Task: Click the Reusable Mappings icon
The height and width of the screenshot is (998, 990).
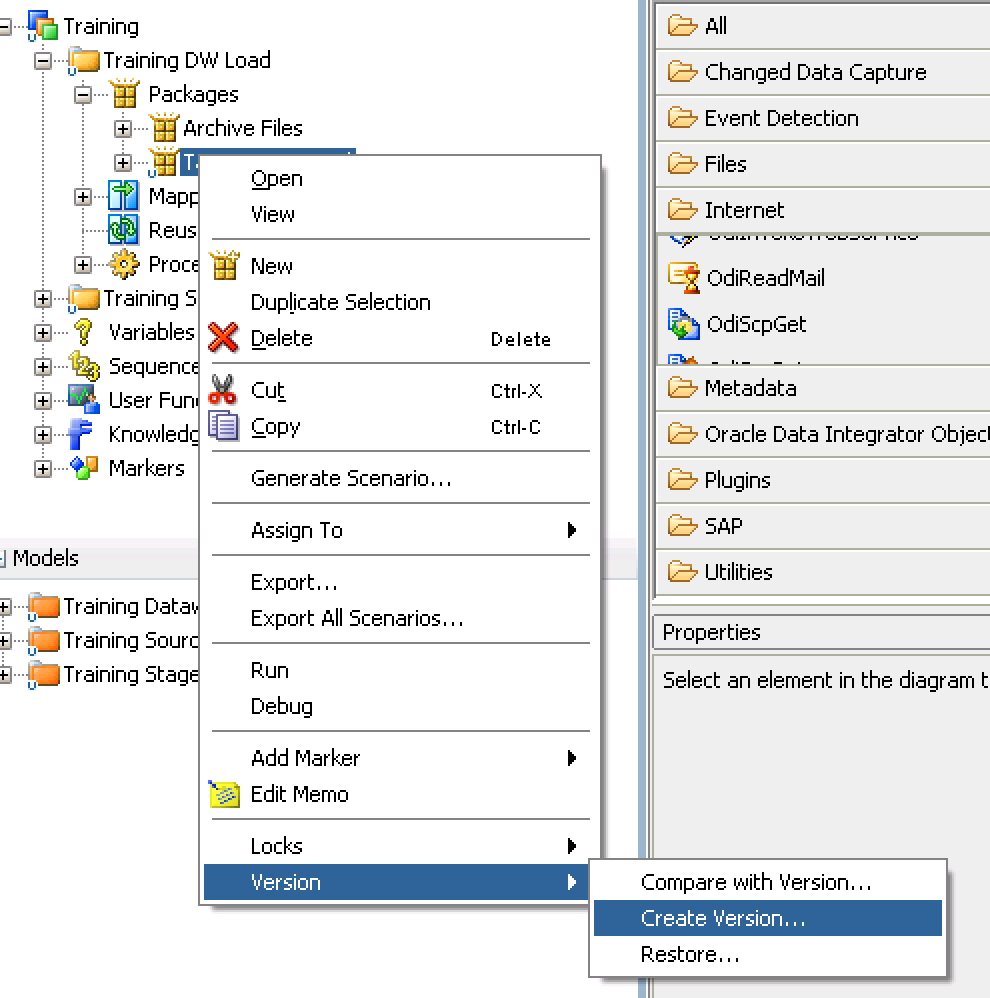Action: pos(123,229)
